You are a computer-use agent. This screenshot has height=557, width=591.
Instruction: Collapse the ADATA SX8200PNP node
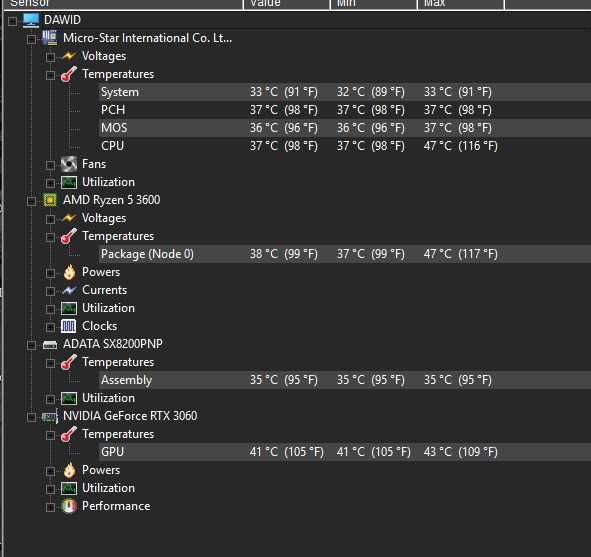click(x=32, y=345)
